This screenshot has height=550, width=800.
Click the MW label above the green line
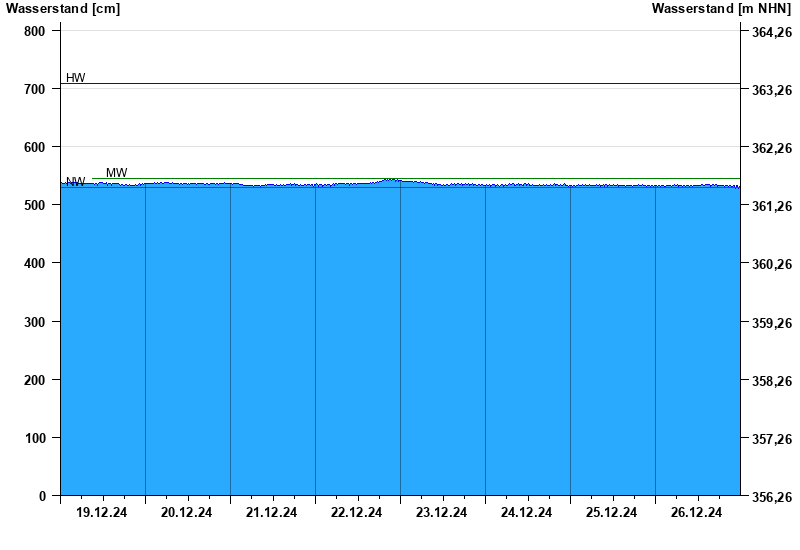coord(116,173)
